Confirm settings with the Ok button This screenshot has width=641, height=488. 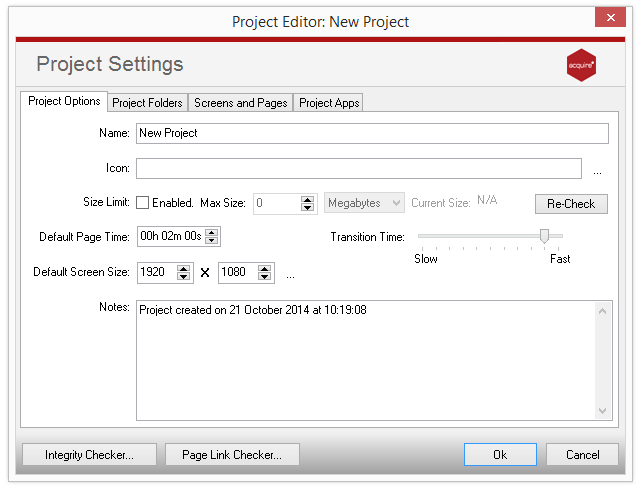(500, 454)
